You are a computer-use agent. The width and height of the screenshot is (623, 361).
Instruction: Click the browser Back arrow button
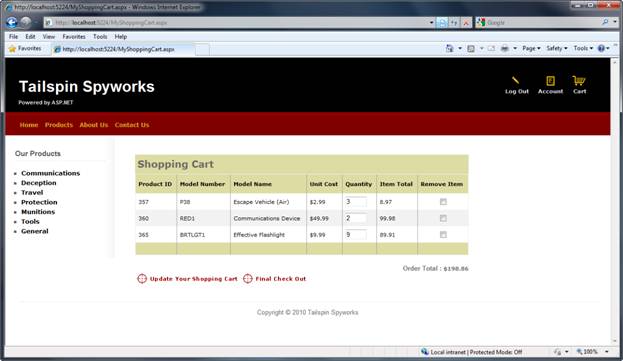pos(12,23)
